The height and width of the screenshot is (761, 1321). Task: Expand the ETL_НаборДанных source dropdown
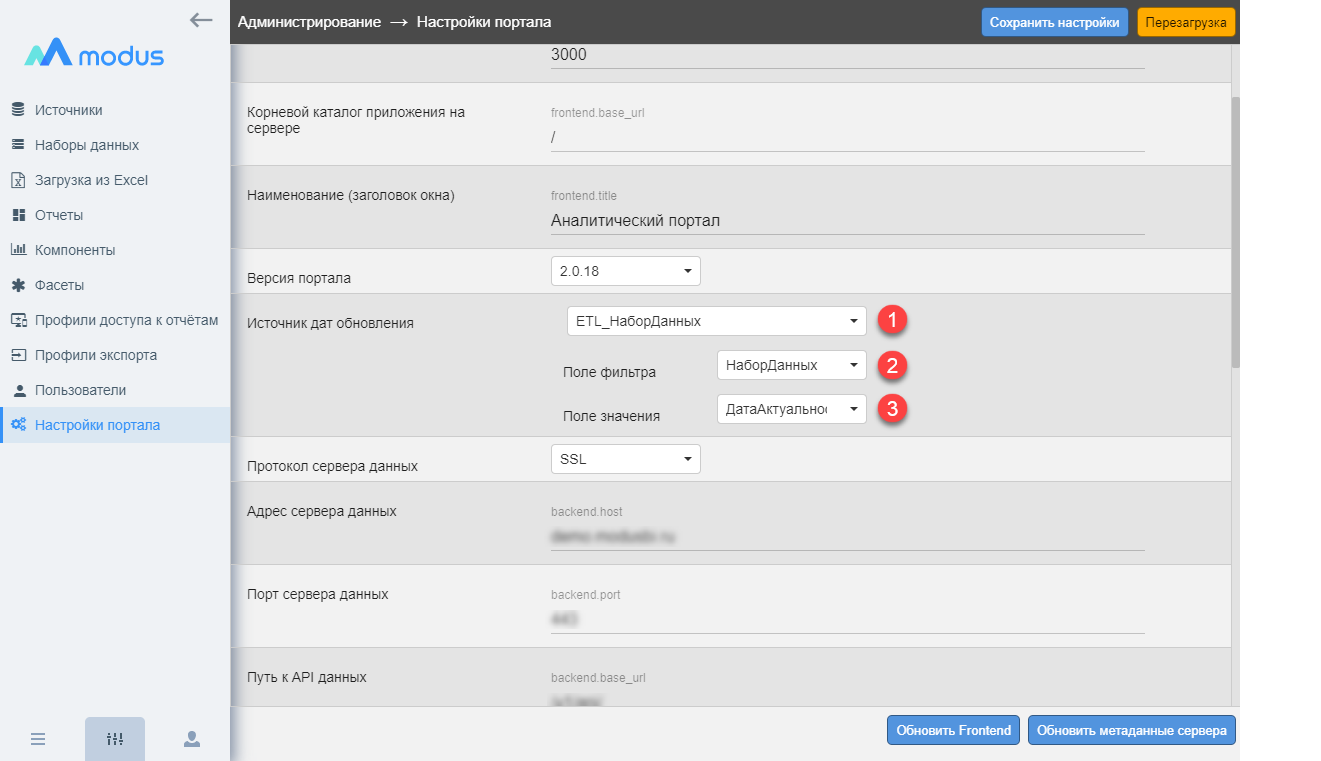point(716,321)
